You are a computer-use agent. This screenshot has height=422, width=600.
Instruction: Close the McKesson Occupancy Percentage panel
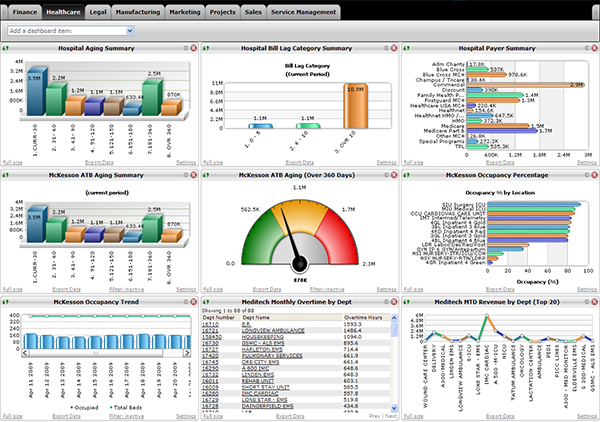[595, 175]
